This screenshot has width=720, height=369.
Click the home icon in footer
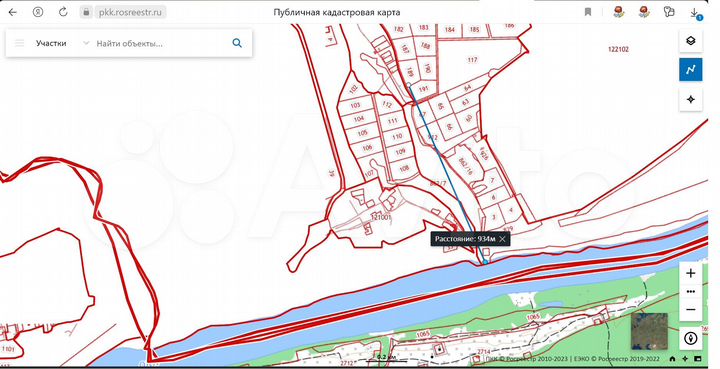pos(672,359)
